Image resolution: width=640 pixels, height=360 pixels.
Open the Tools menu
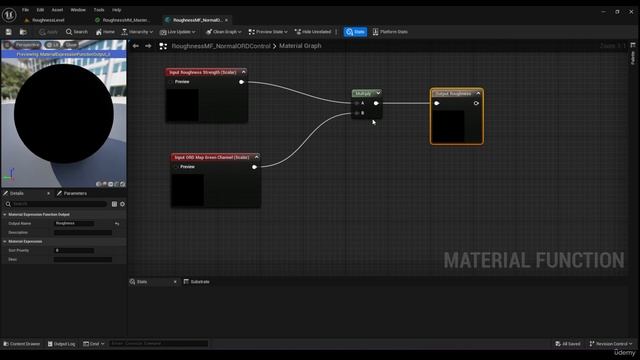tap(99, 10)
